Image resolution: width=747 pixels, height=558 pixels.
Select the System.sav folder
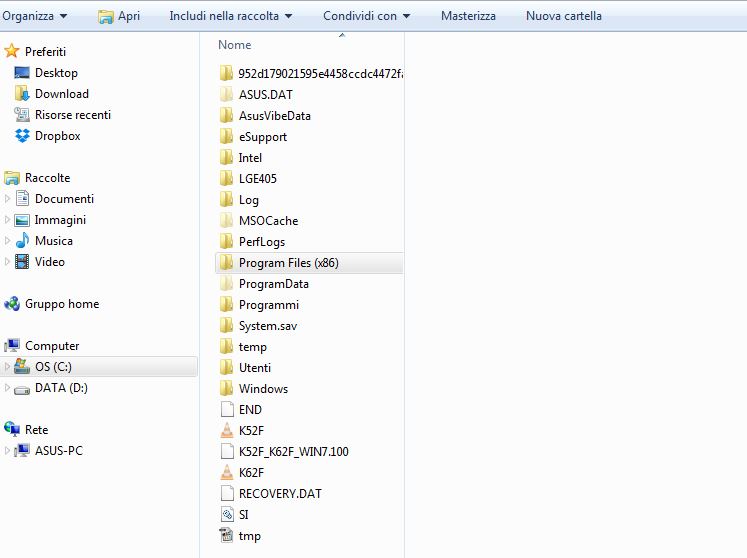[x=259, y=325]
